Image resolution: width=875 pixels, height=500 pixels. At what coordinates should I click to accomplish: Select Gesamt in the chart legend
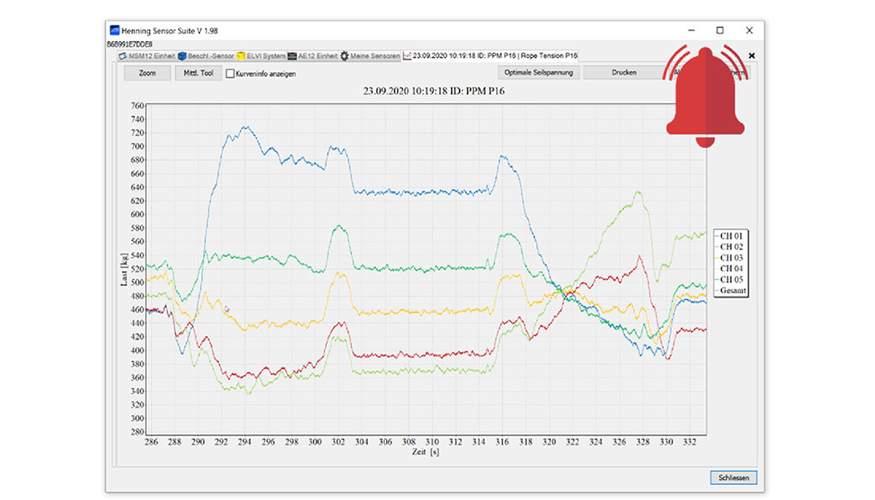point(733,290)
